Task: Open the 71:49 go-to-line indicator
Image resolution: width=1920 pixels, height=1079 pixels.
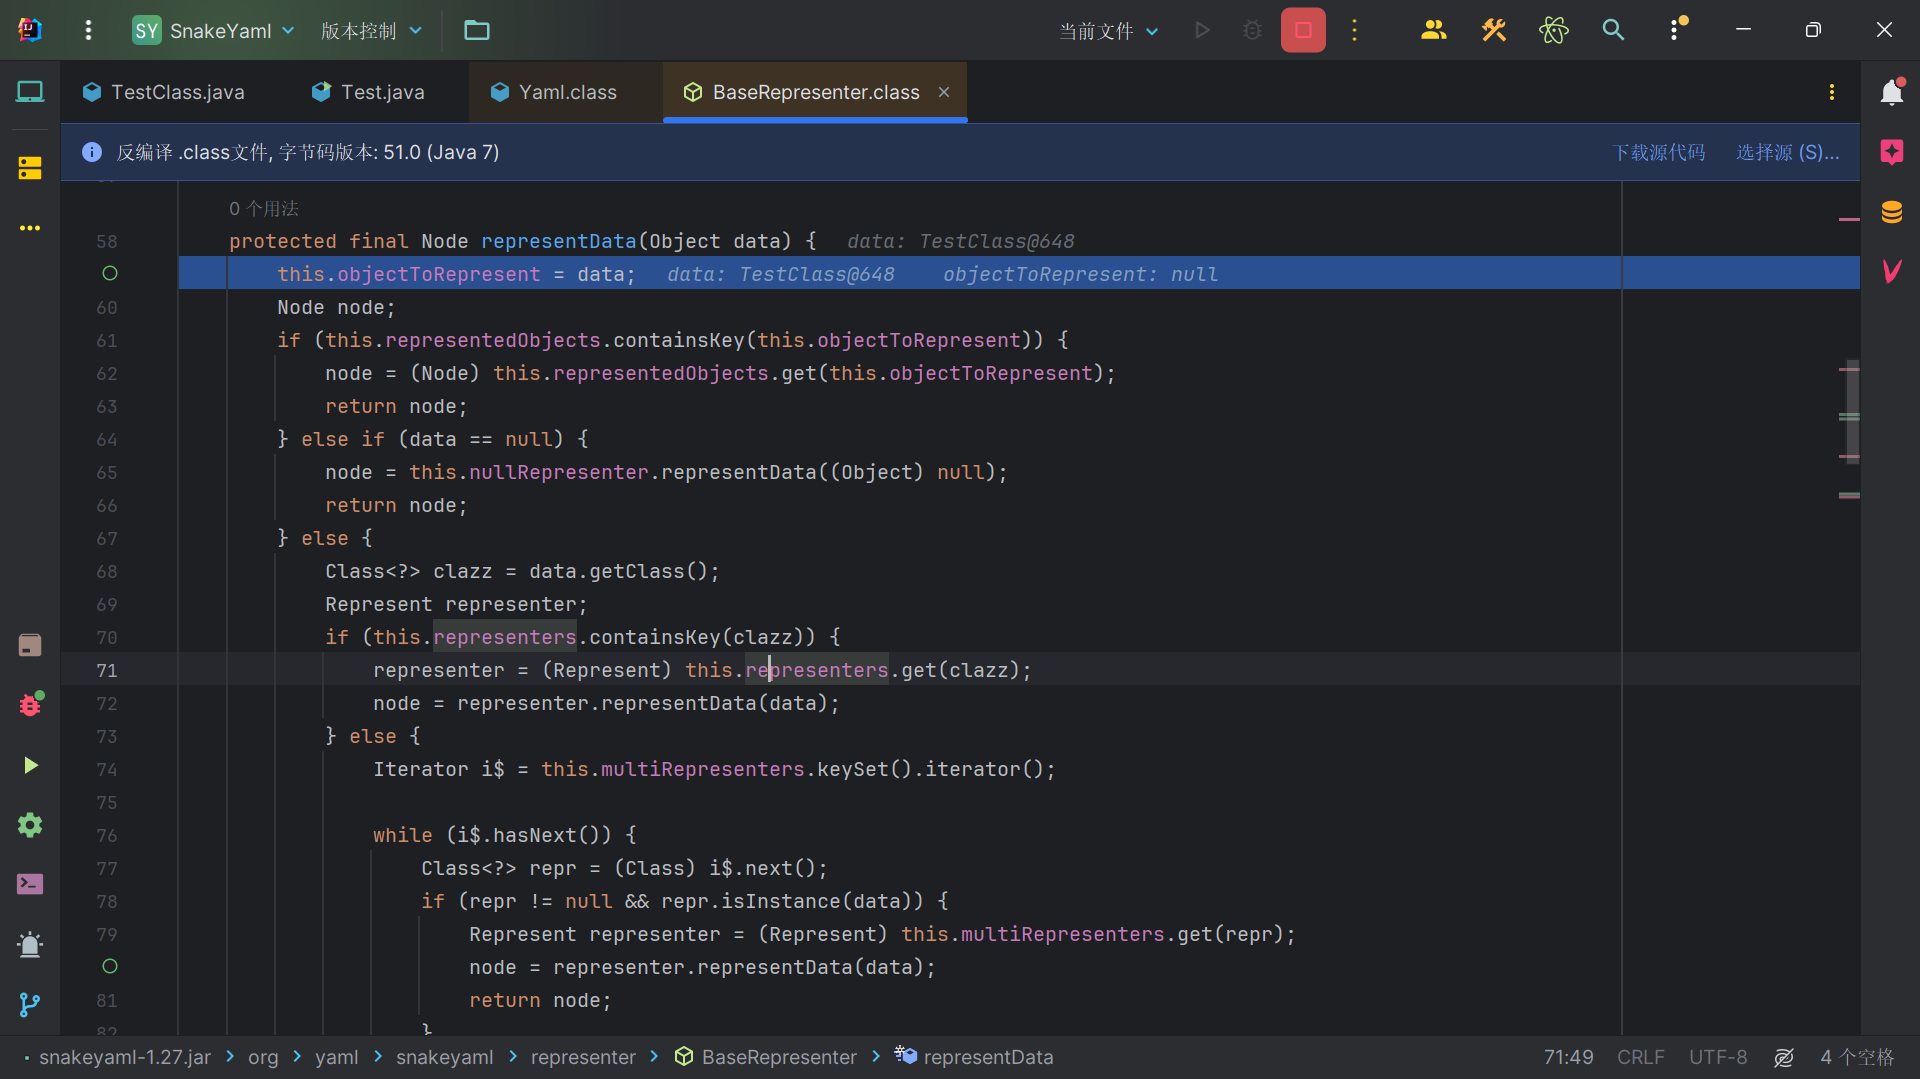Action: pyautogui.click(x=1568, y=1057)
